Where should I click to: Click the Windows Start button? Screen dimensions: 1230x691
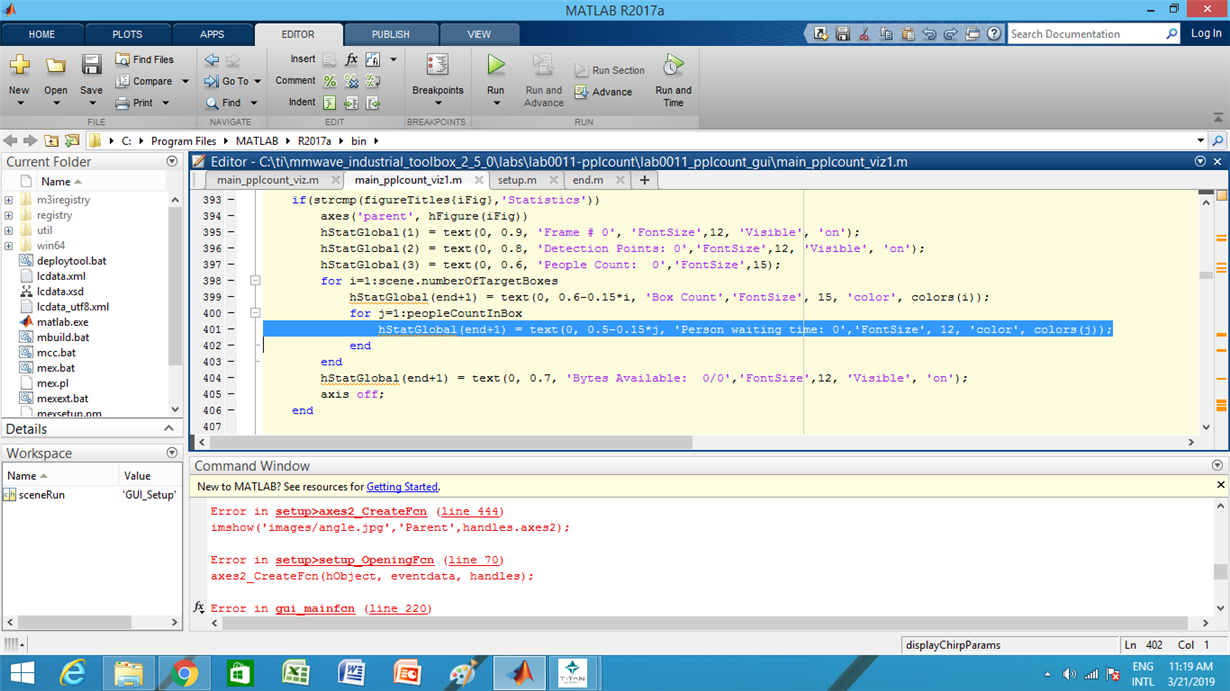click(22, 674)
